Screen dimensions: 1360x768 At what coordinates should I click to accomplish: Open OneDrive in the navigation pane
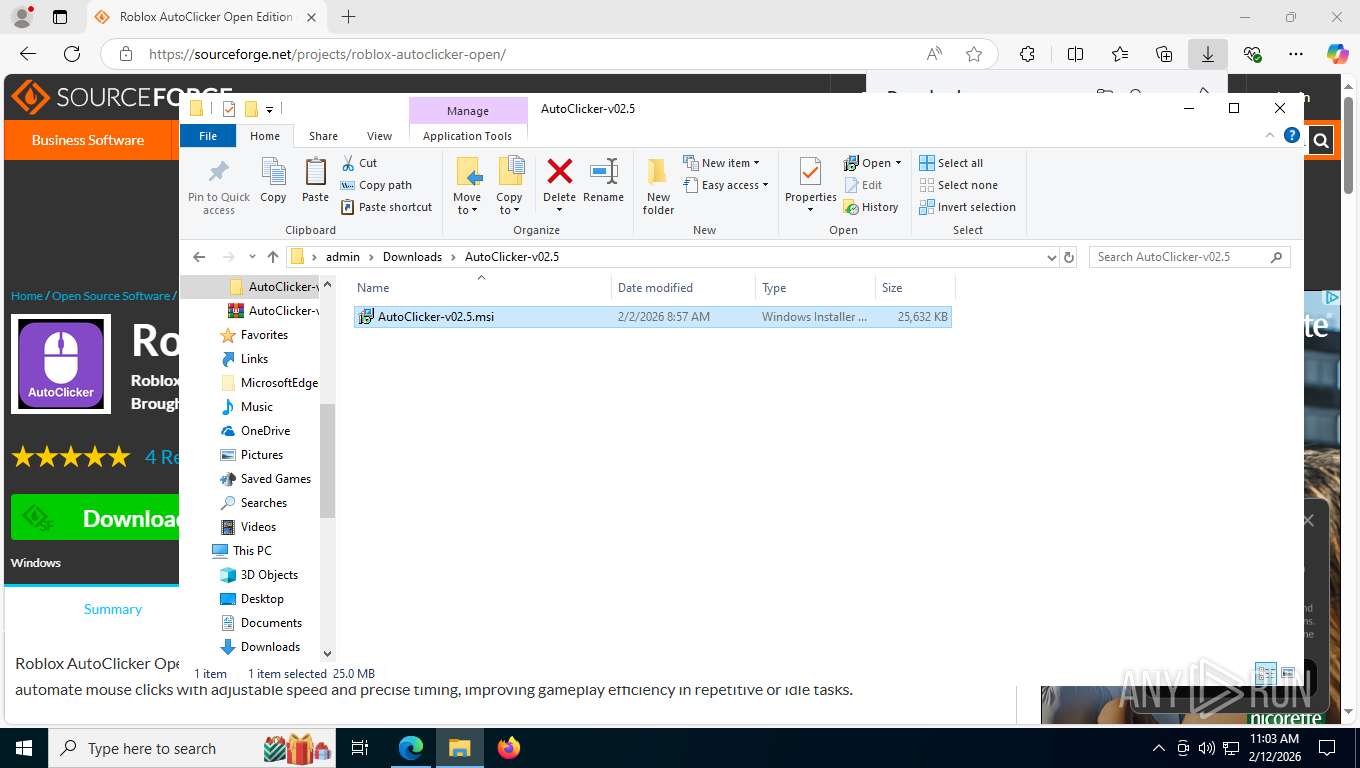click(x=265, y=431)
